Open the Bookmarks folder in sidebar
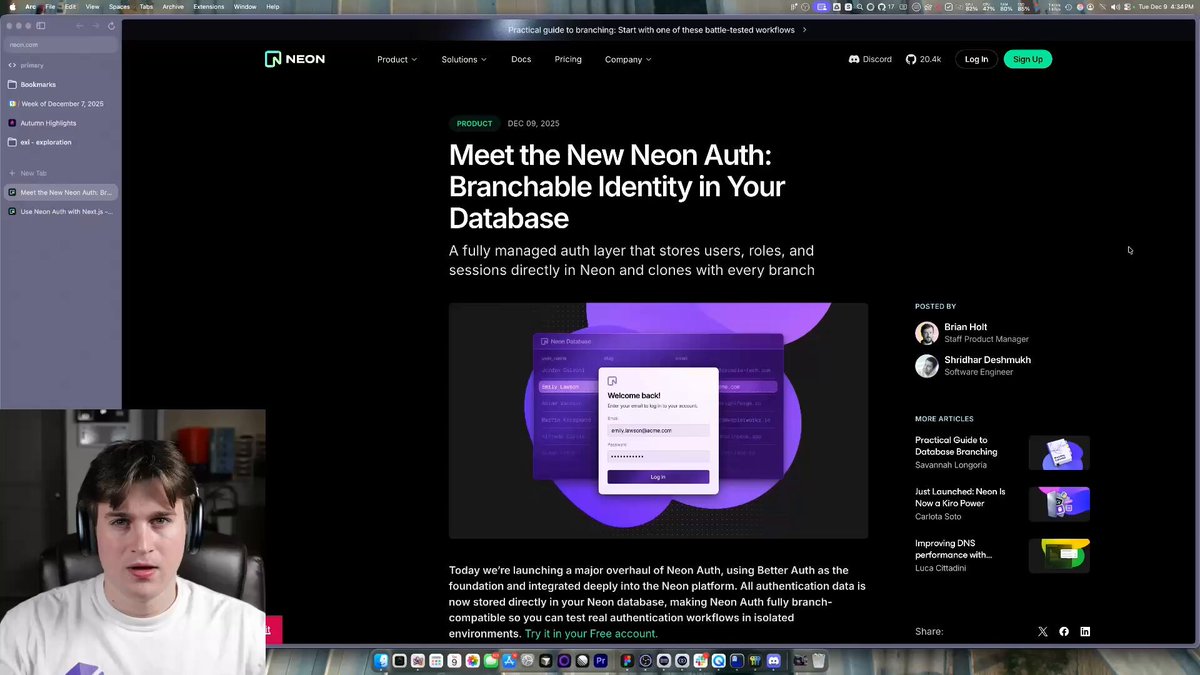 (x=38, y=85)
